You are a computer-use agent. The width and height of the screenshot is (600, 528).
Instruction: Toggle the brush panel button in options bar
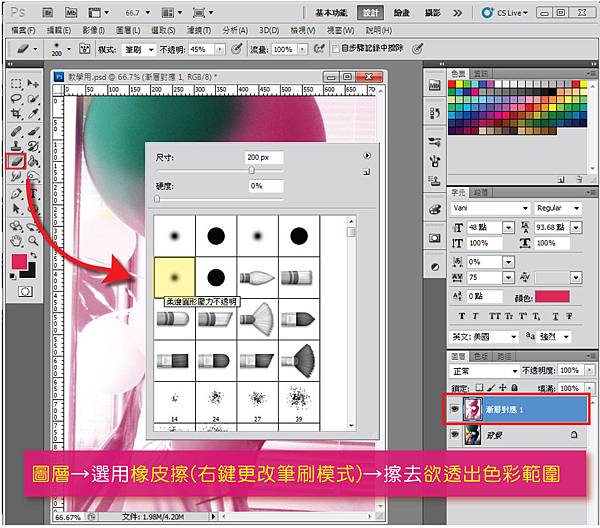pyautogui.click(x=85, y=49)
